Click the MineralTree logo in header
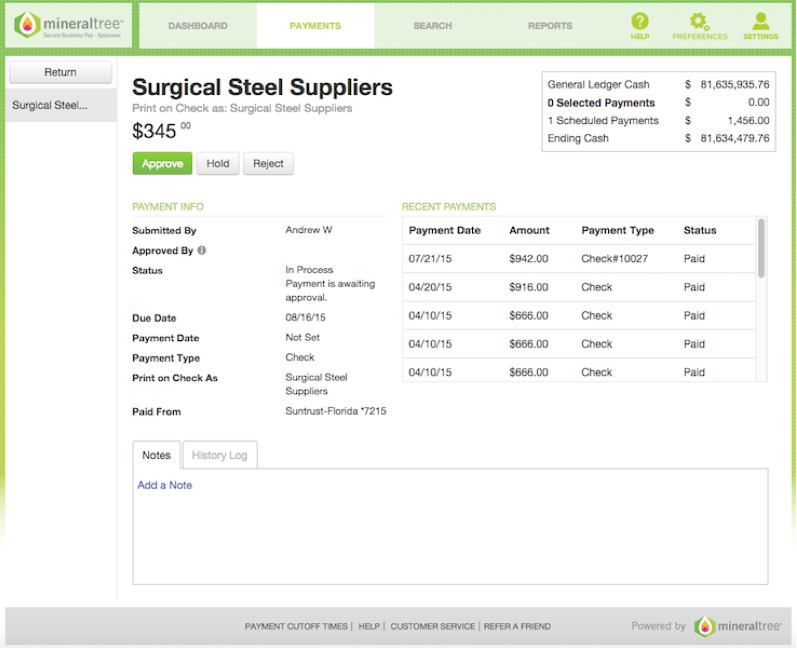 pos(69,25)
